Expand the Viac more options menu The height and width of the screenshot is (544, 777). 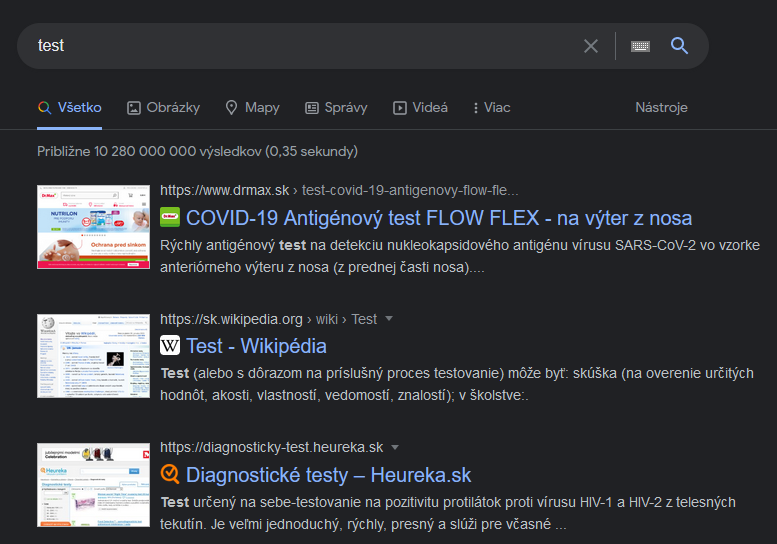[x=491, y=108]
